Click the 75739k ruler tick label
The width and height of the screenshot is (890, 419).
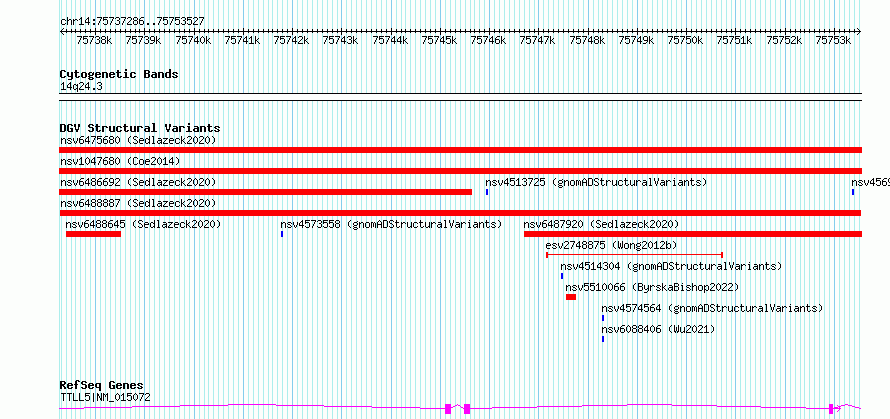pyautogui.click(x=144, y=40)
